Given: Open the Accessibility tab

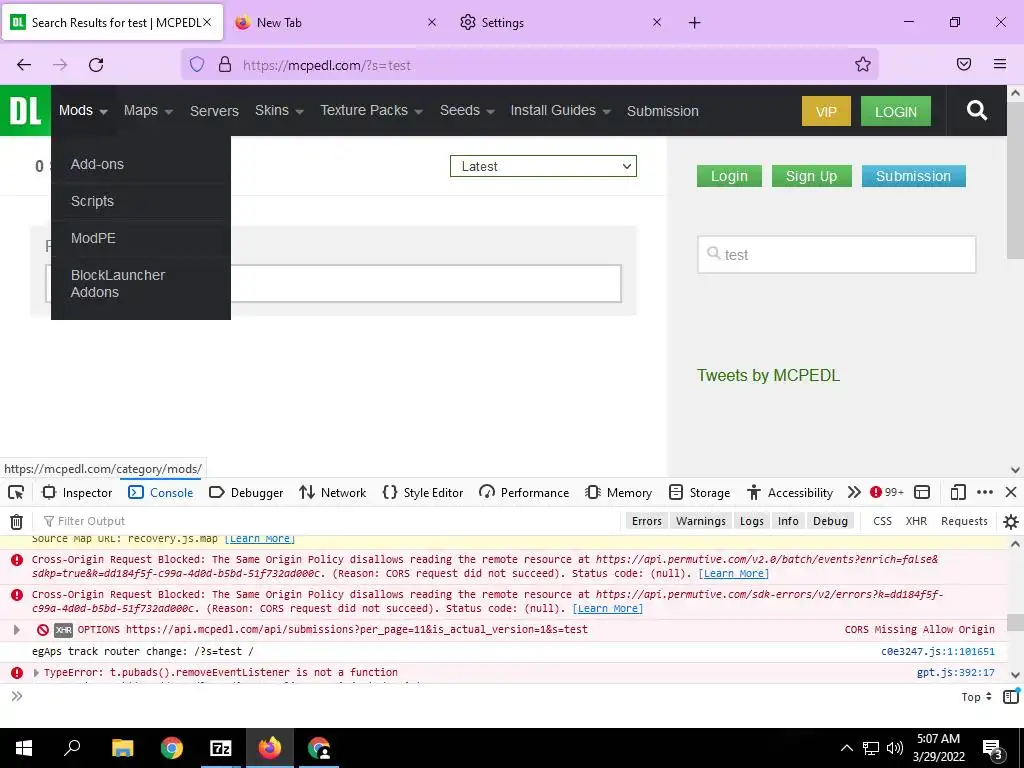Looking at the screenshot, I should [x=790, y=492].
